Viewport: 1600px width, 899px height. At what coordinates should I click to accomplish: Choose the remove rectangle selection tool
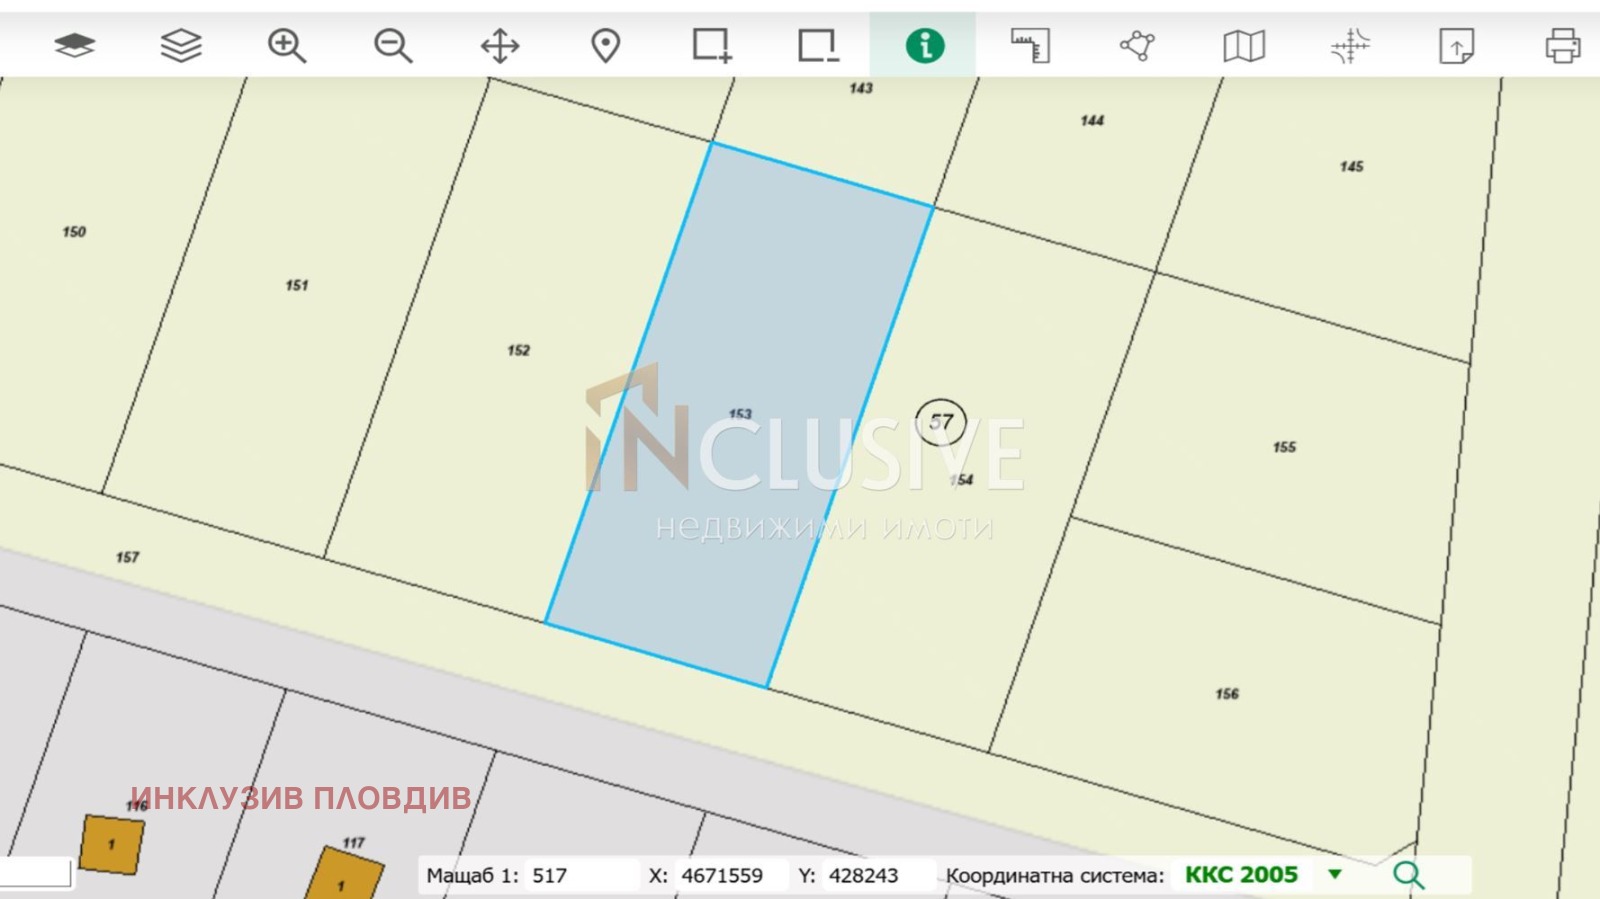tap(818, 45)
